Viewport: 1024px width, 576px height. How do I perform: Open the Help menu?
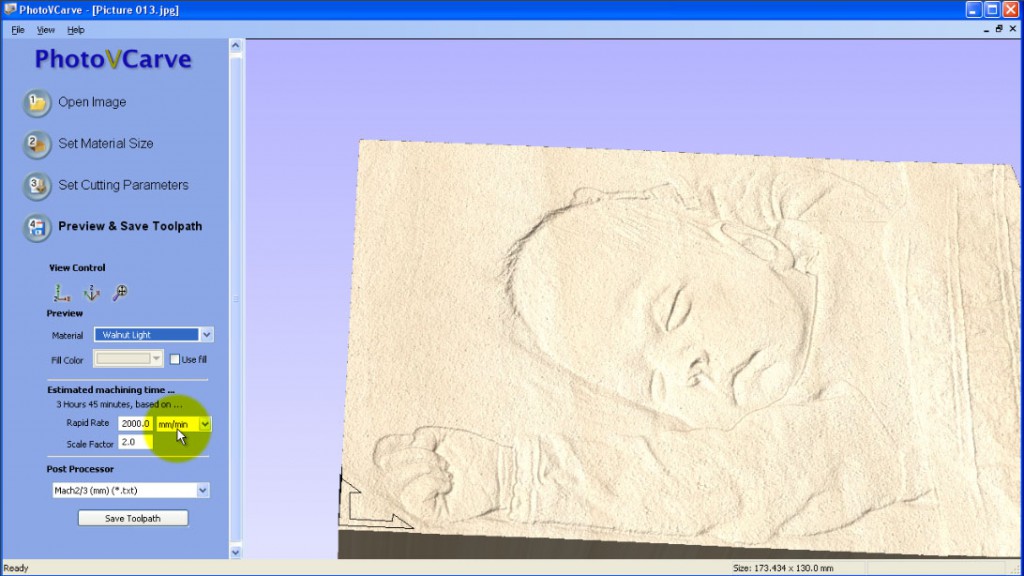(x=75, y=29)
